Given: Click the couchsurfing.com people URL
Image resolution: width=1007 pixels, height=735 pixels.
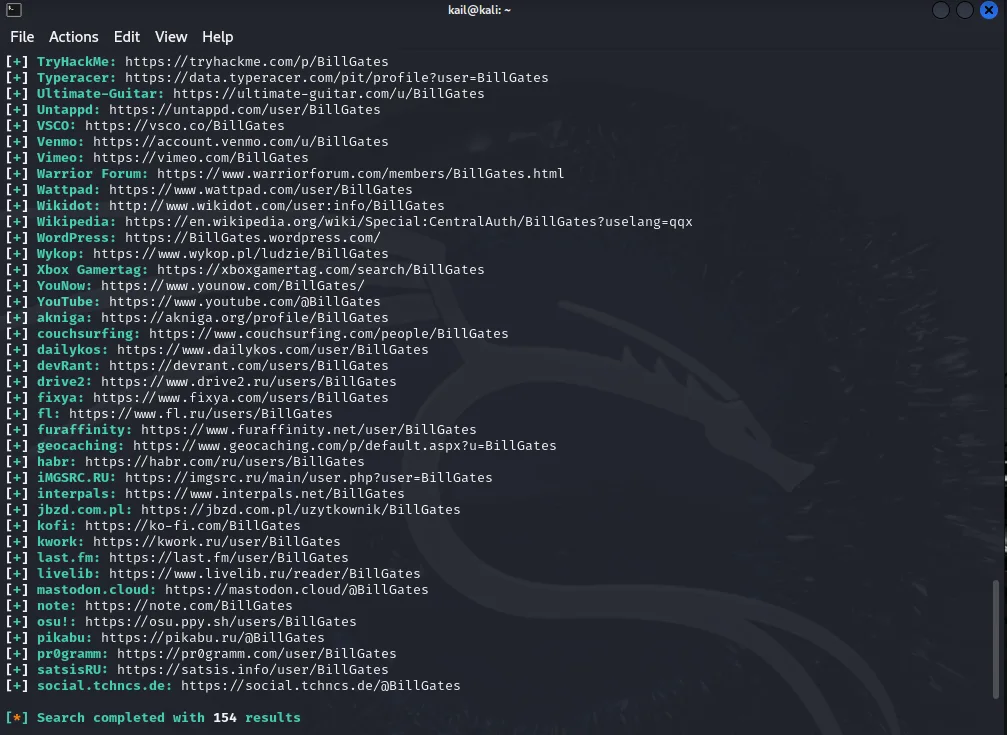Looking at the screenshot, I should (x=329, y=334).
